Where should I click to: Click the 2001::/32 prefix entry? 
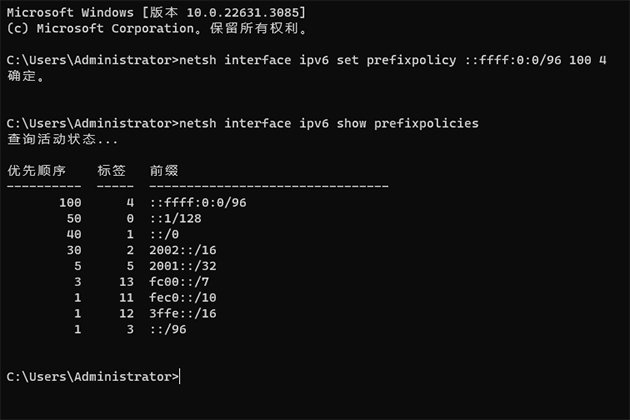click(x=183, y=266)
